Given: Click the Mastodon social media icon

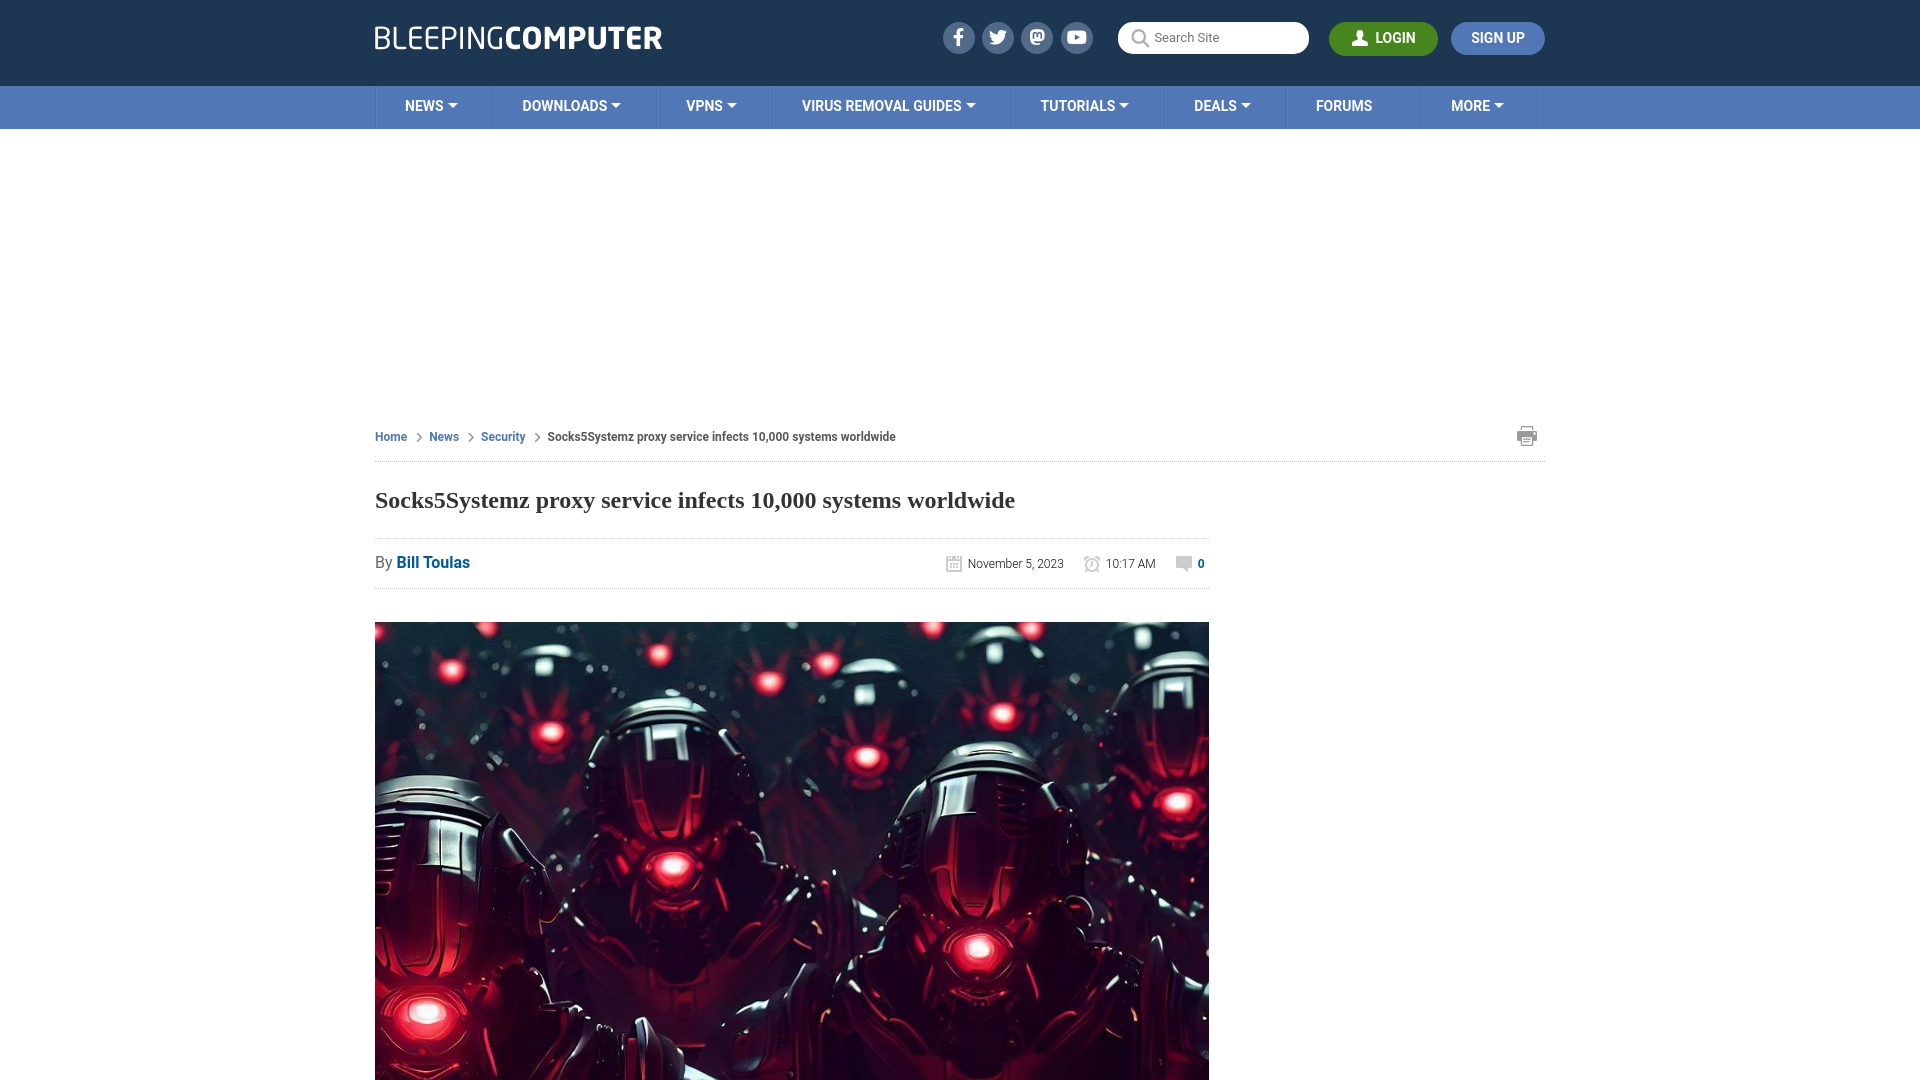Looking at the screenshot, I should click(x=1038, y=37).
